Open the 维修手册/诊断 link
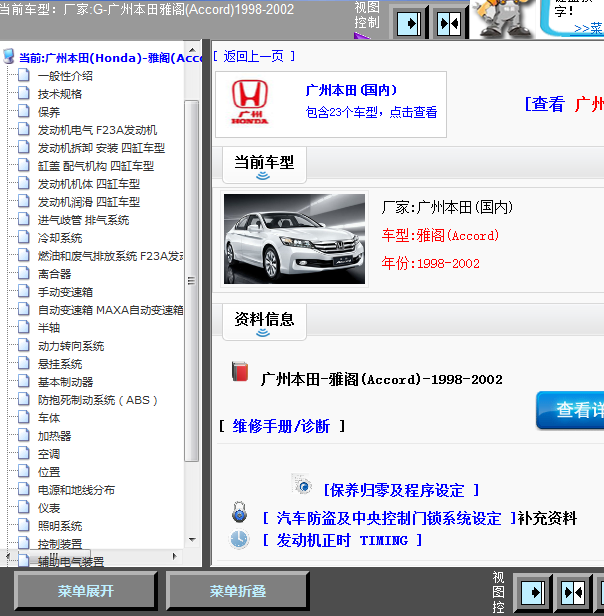604x616 pixels. 281,426
